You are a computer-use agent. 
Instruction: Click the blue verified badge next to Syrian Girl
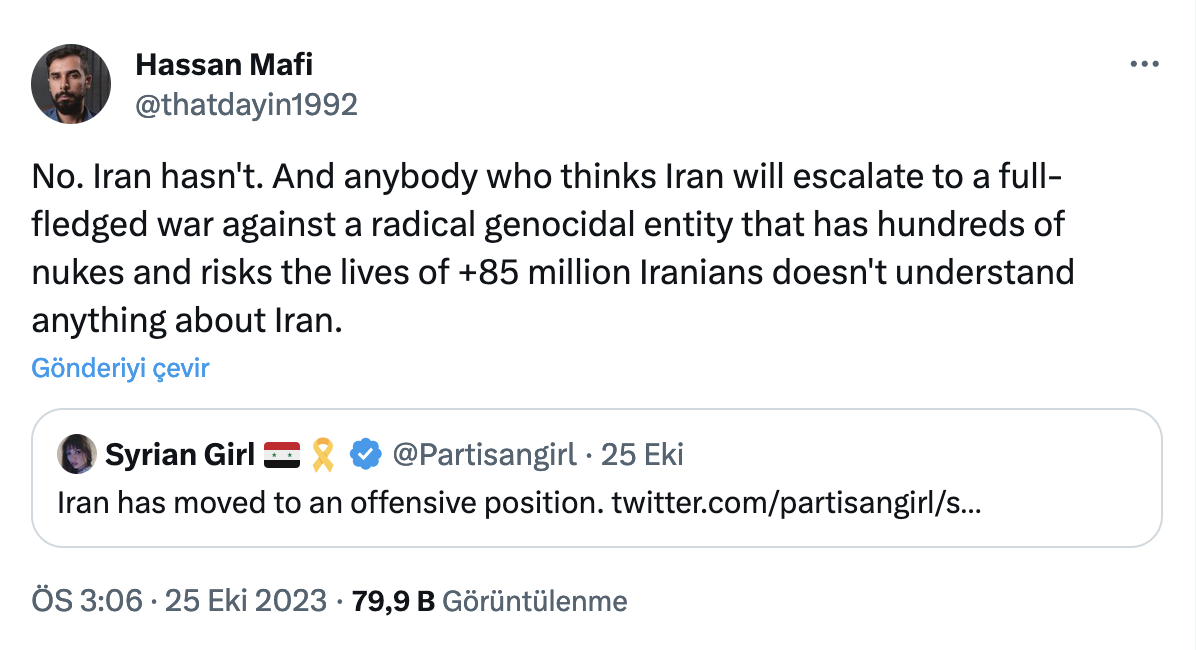click(366, 455)
